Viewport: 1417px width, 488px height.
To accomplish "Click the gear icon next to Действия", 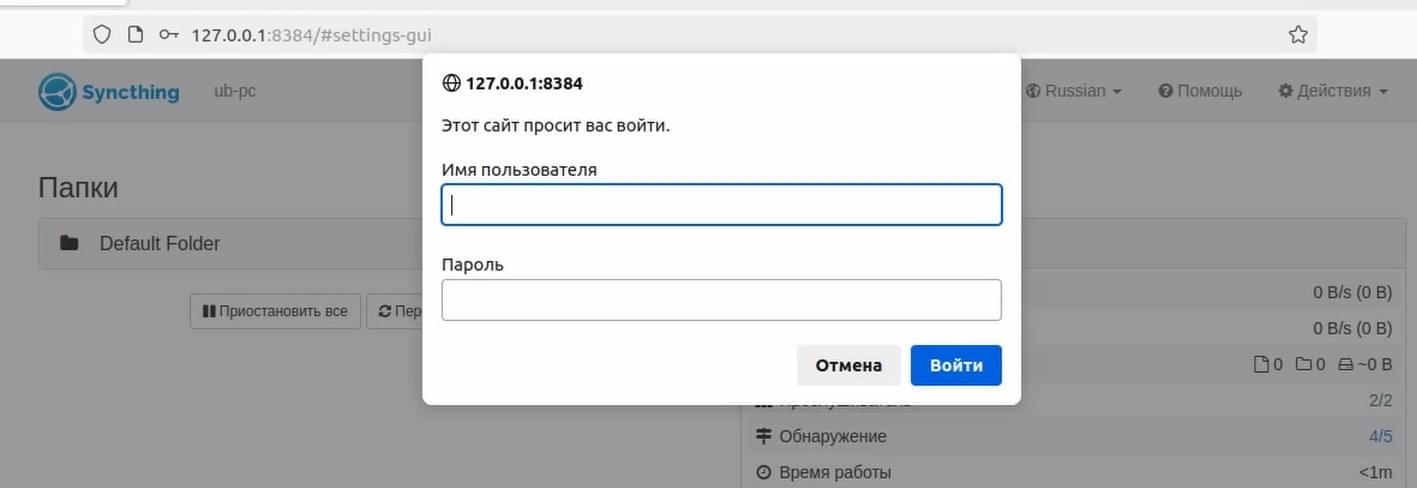I will click(x=1285, y=91).
